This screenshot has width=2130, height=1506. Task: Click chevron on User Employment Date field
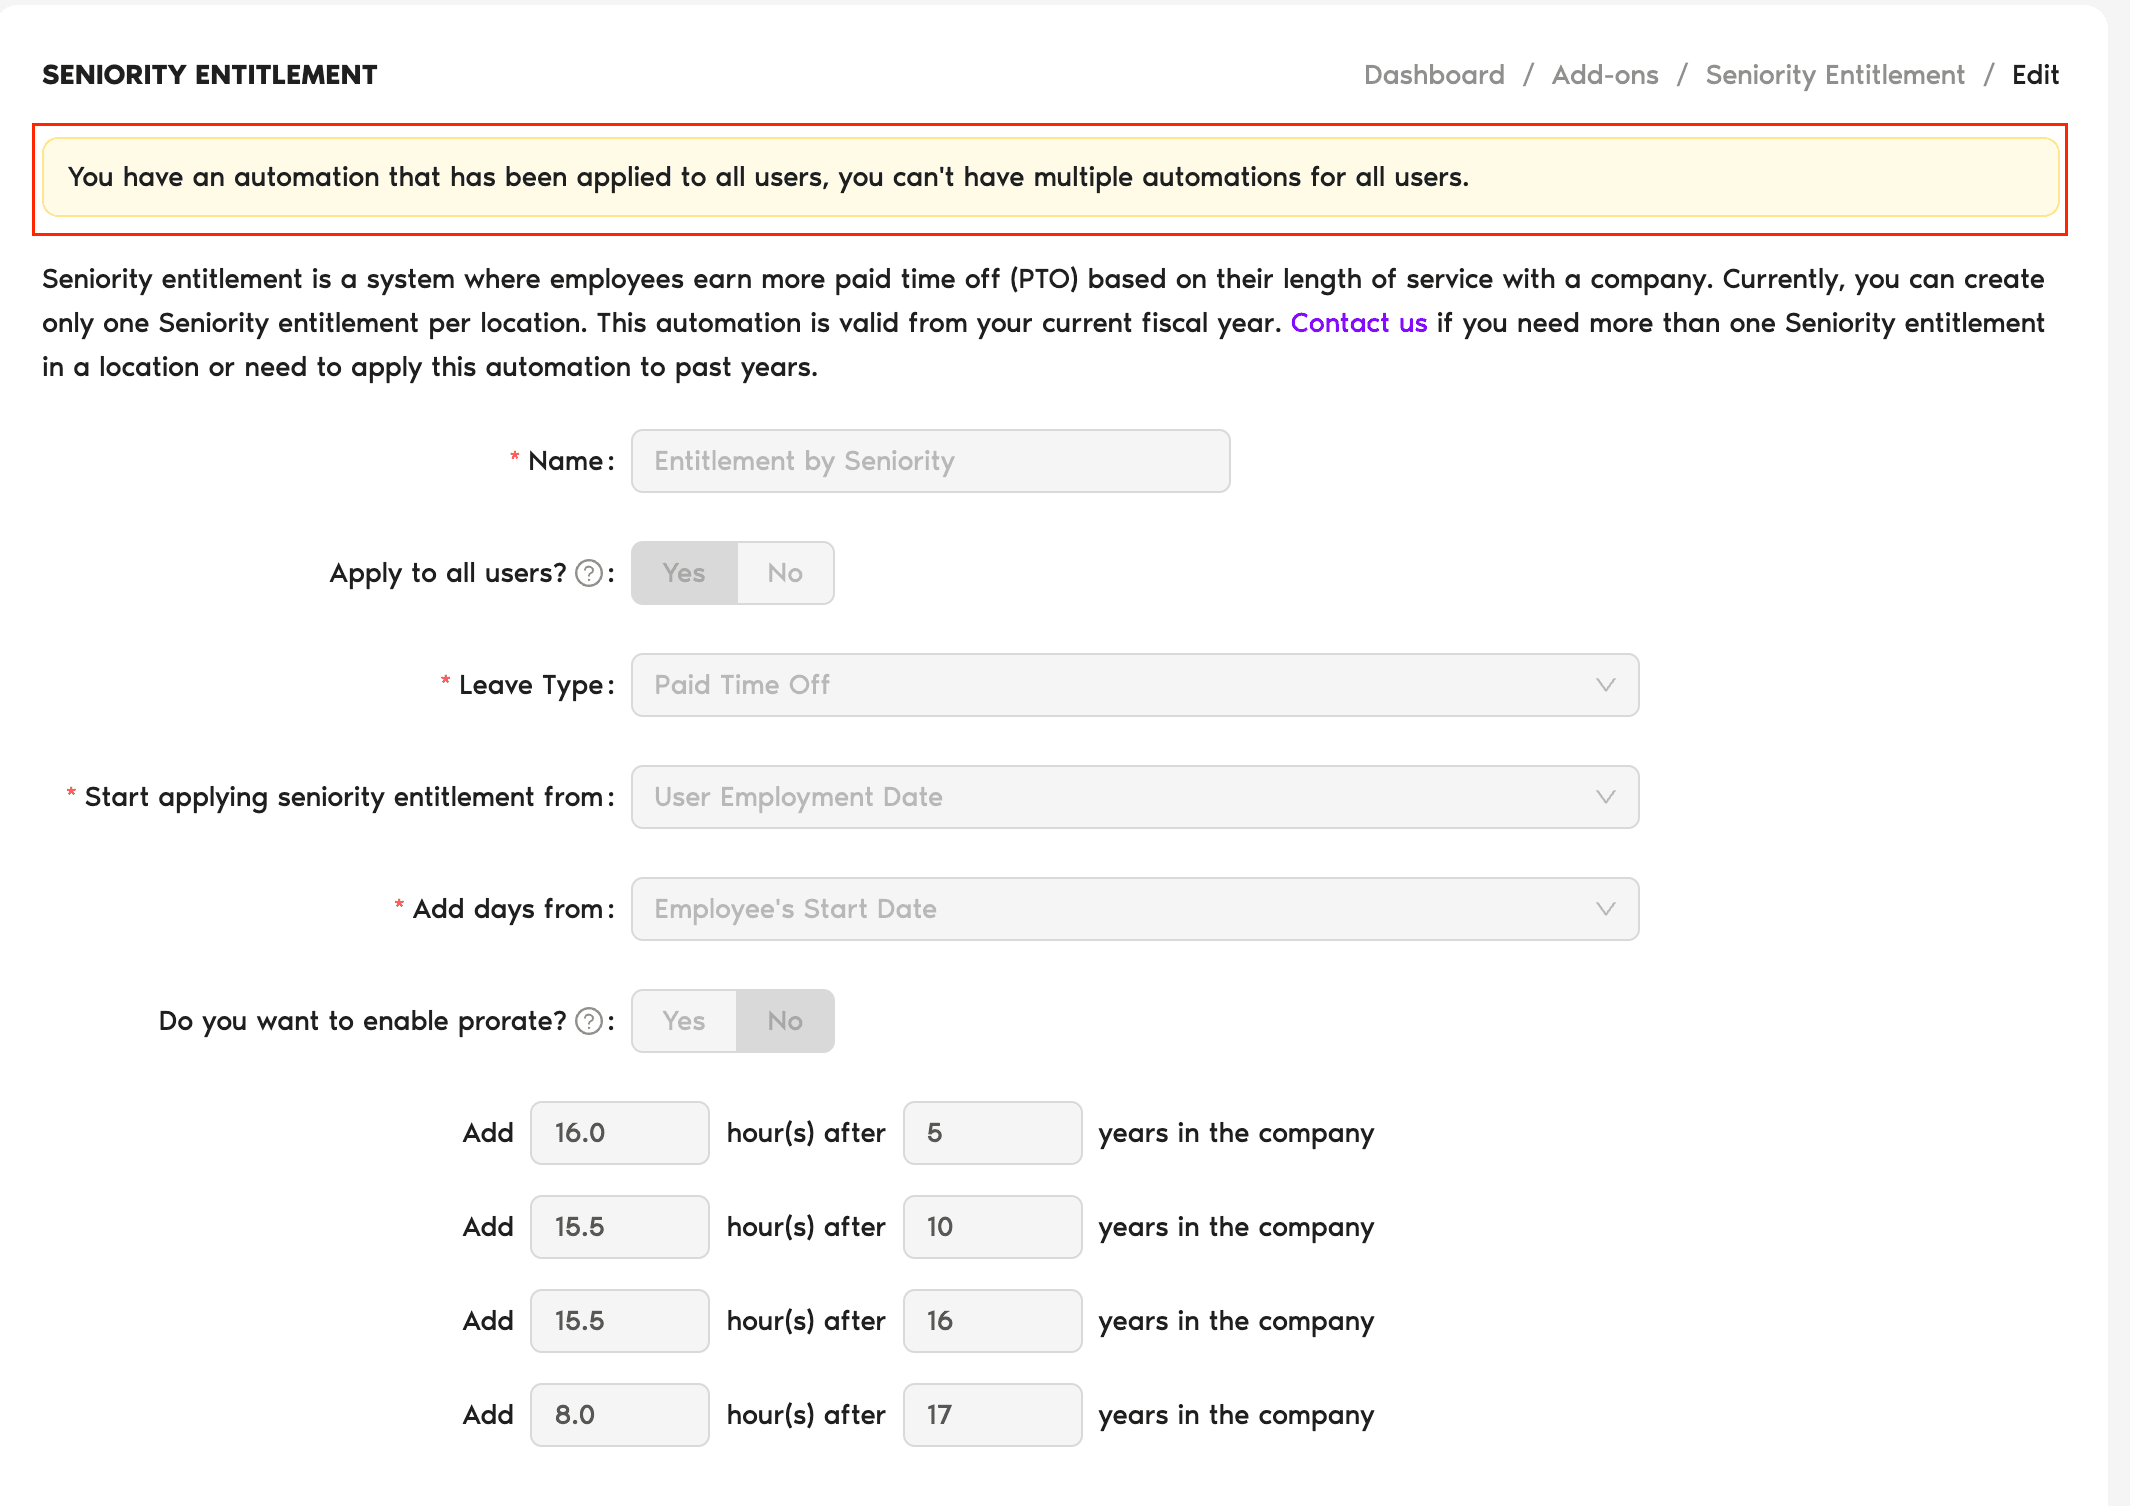pyautogui.click(x=1605, y=797)
